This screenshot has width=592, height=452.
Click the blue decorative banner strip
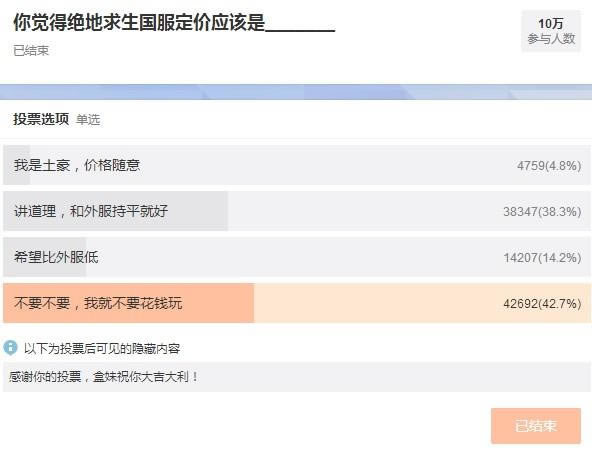point(296,92)
